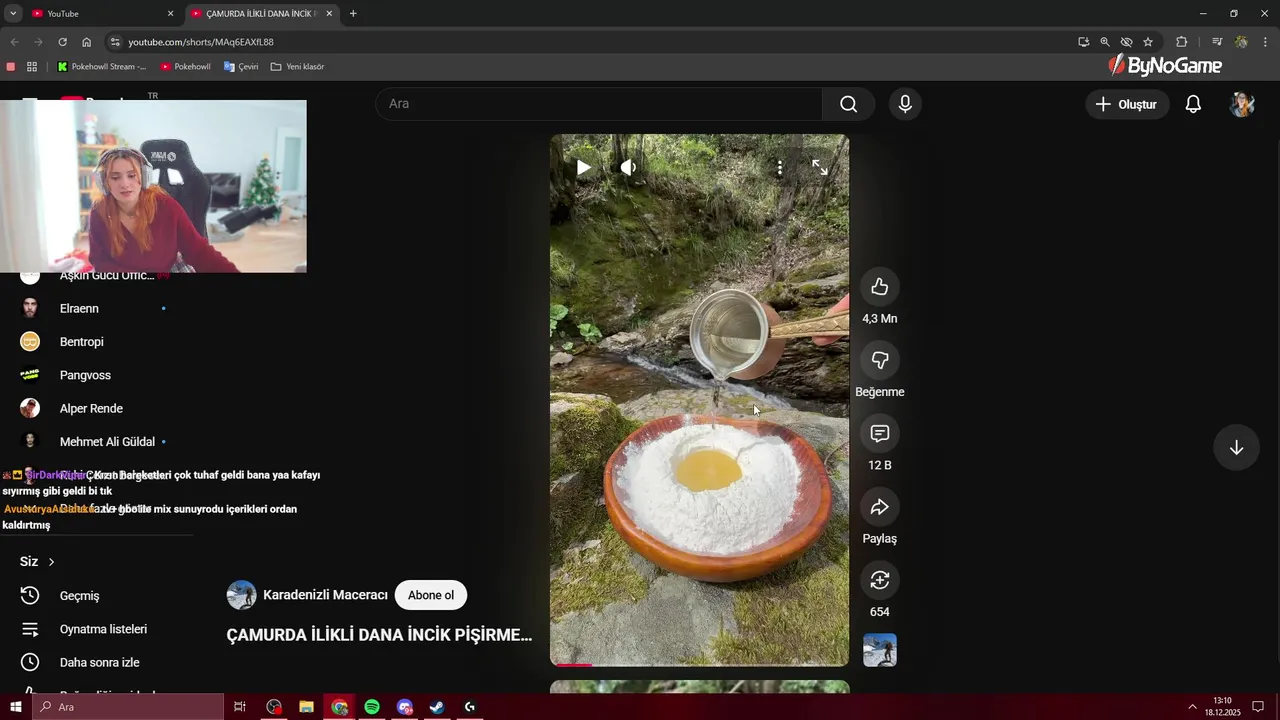Image resolution: width=1280 pixels, height=720 pixels.
Task: Open OBS Studio from the taskbar
Action: click(x=274, y=707)
